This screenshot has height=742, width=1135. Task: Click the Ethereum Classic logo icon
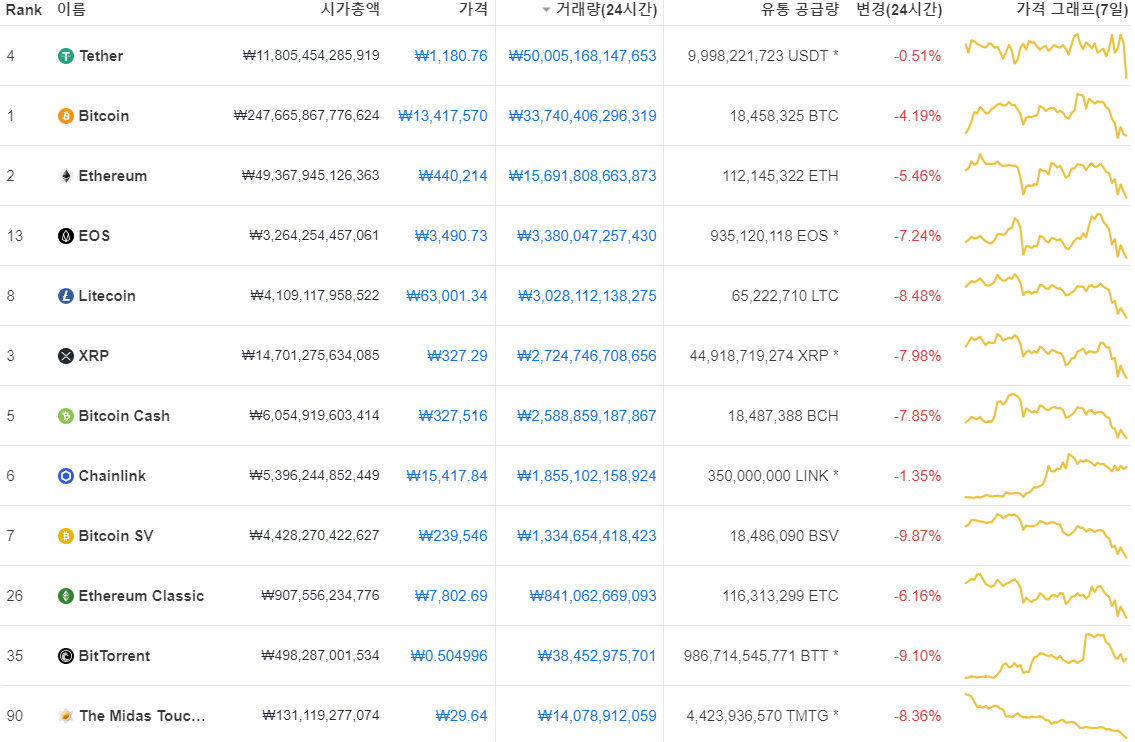click(66, 596)
